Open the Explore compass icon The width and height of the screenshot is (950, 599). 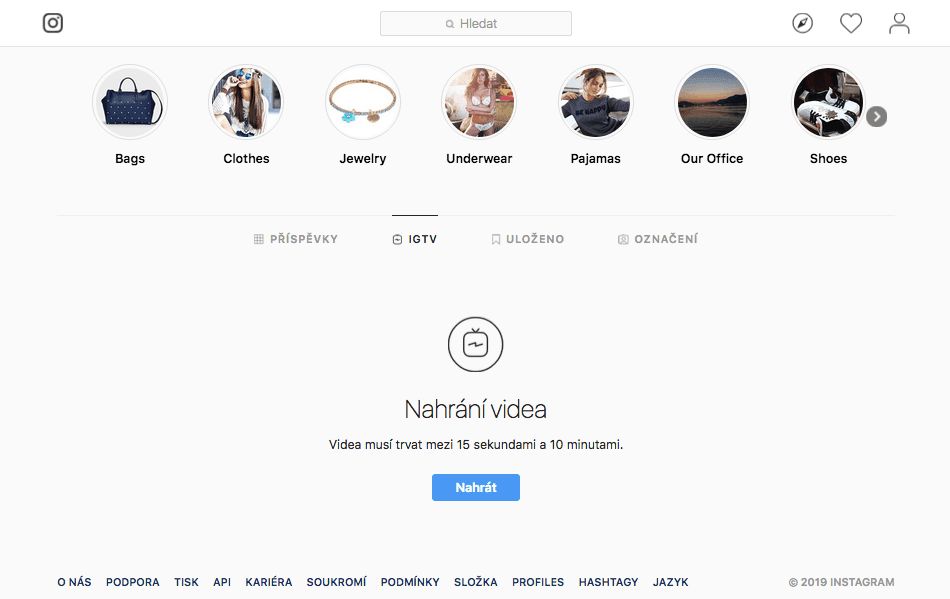point(802,23)
